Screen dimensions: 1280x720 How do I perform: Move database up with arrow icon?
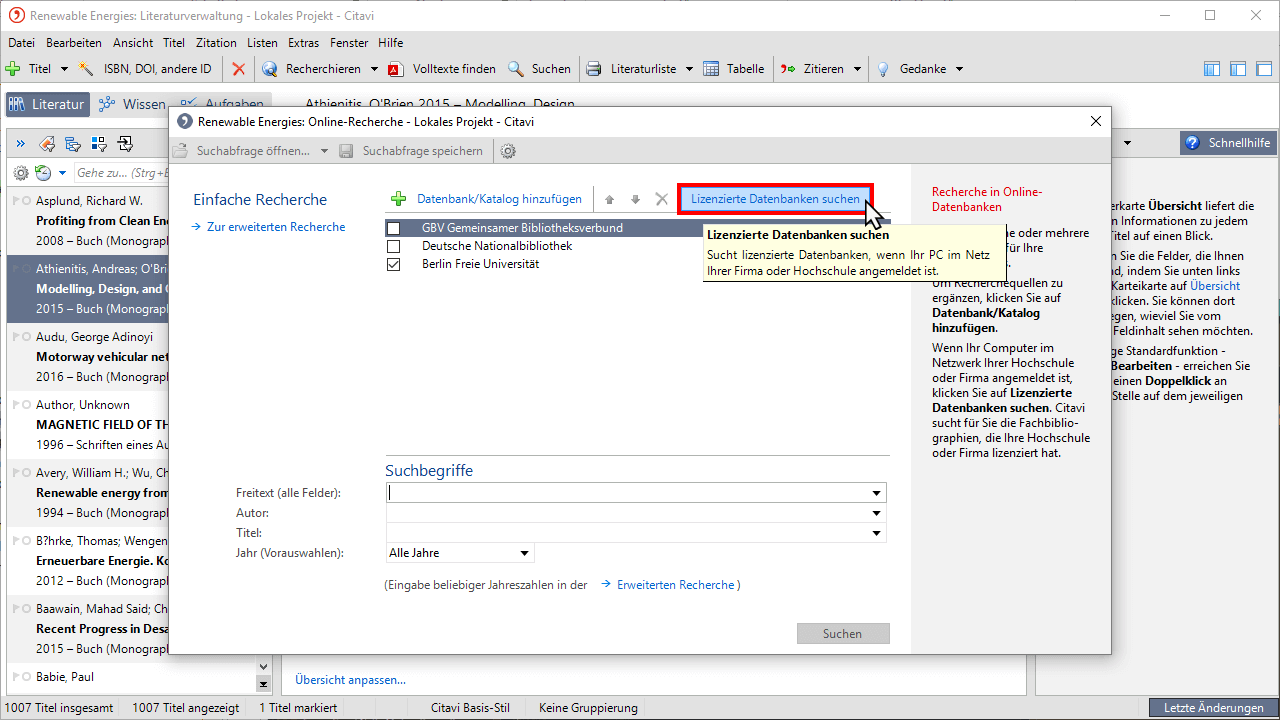(x=609, y=199)
